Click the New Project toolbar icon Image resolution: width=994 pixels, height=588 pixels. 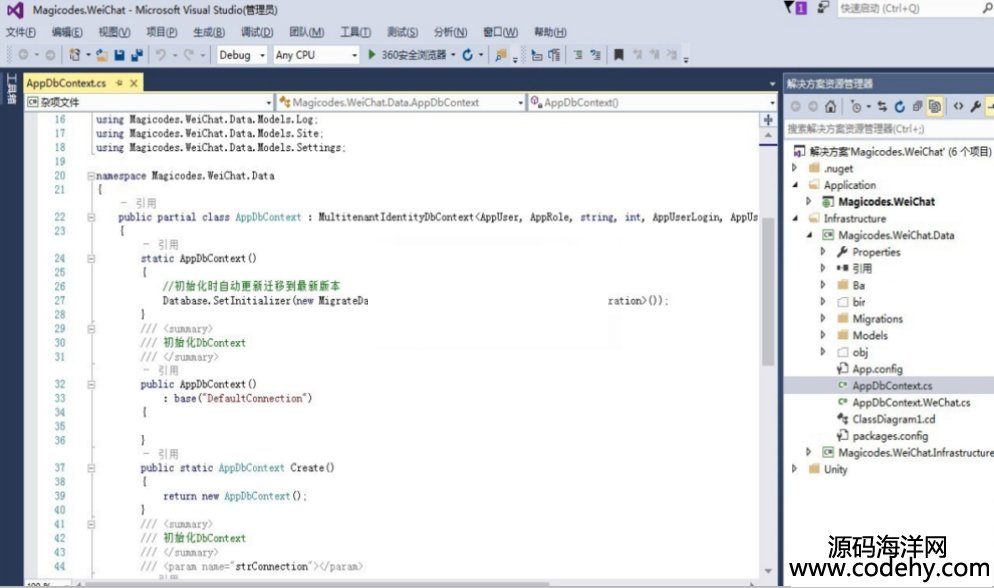point(75,55)
